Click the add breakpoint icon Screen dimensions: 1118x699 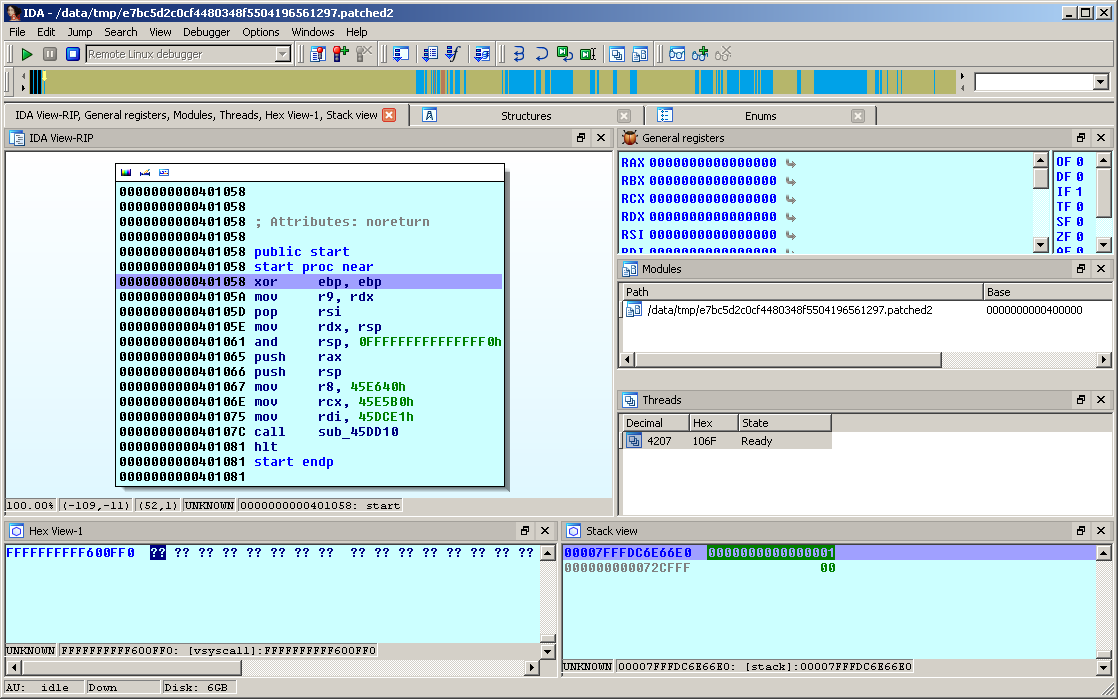341,54
